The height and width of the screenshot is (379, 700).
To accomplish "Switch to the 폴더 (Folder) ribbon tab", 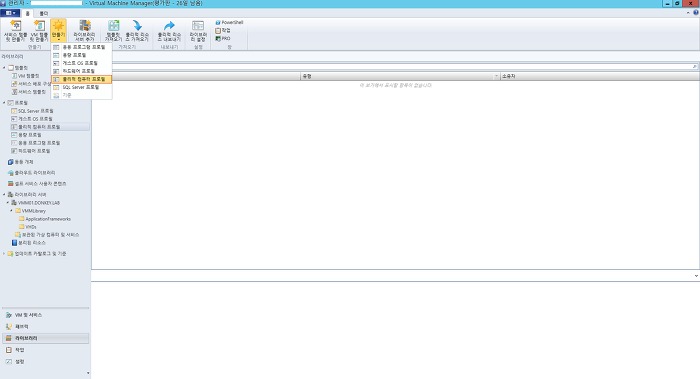I will (x=44, y=13).
